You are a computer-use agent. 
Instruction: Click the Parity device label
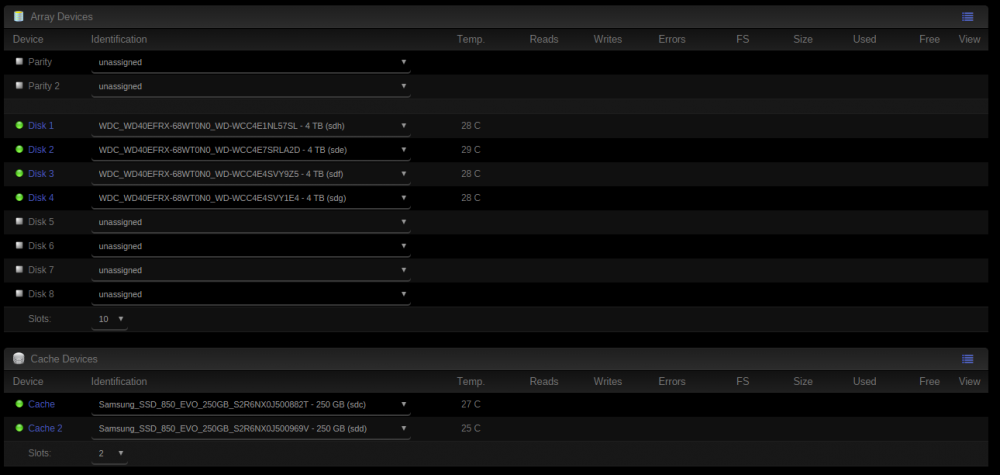pyautogui.click(x=40, y=62)
